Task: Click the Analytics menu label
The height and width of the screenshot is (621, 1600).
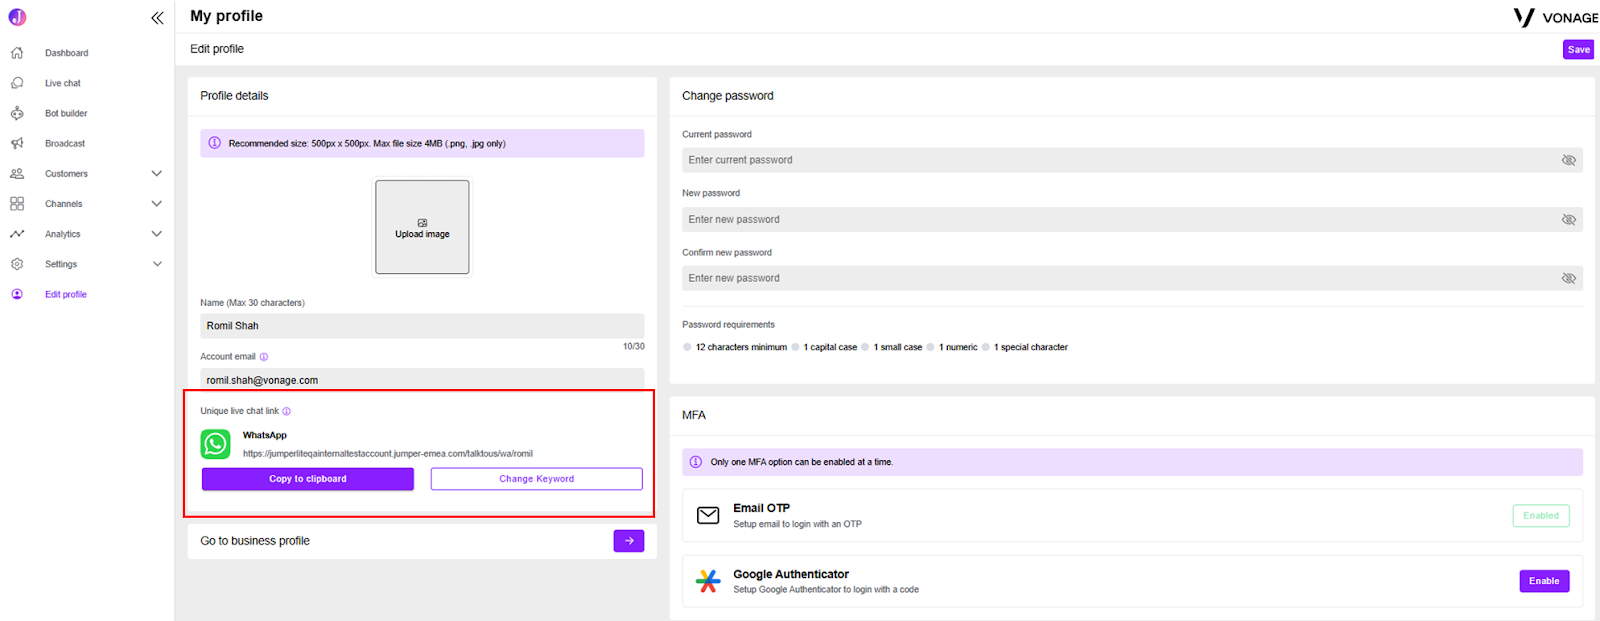Action: click(62, 234)
